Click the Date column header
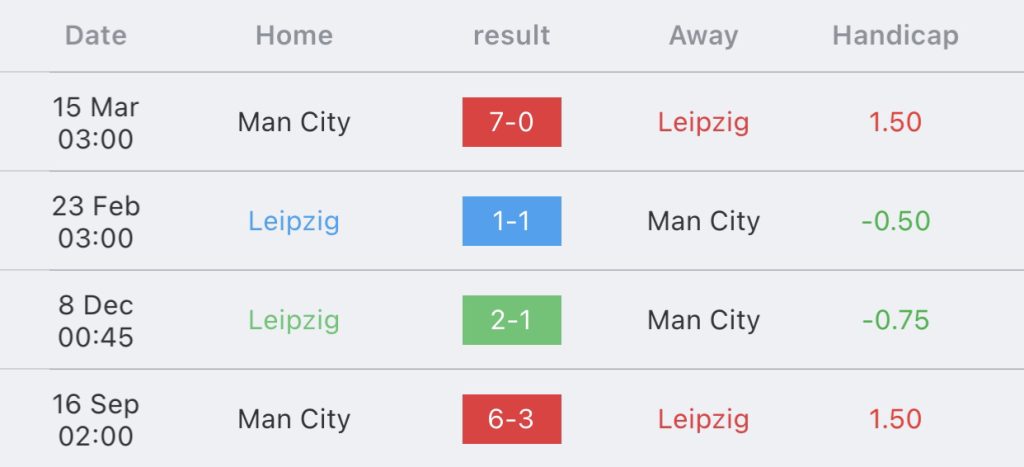This screenshot has height=467, width=1024. [96, 35]
